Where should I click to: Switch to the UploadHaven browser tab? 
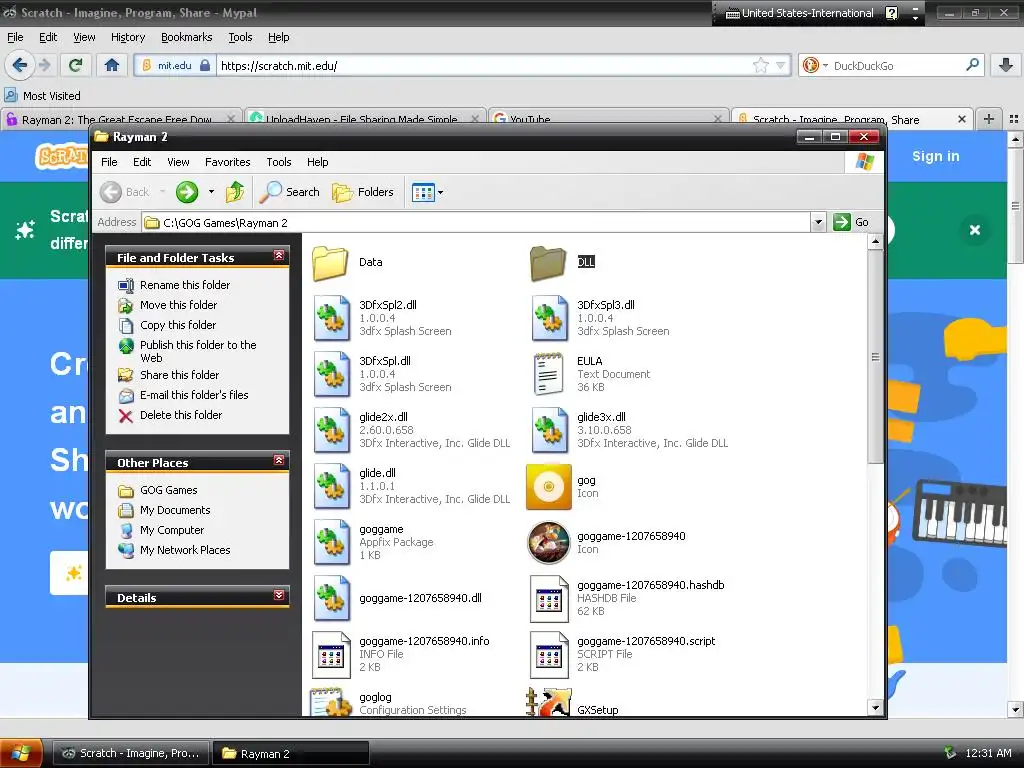pyautogui.click(x=365, y=119)
